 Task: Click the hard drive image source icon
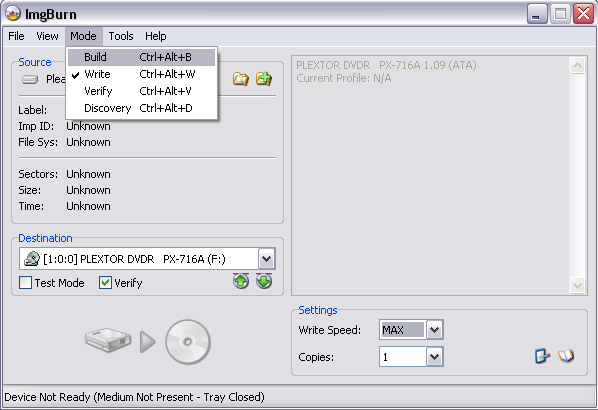[108, 340]
